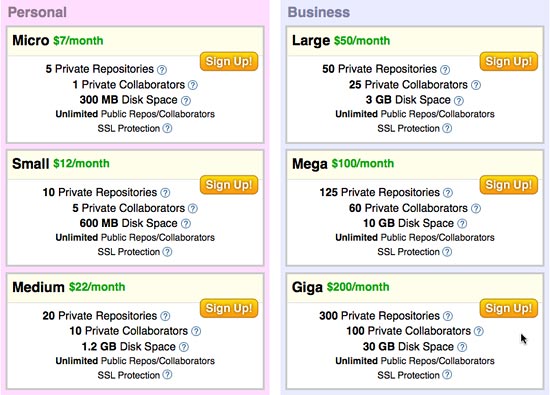Click the Small plan title
This screenshot has width=550, height=395.
coord(31,164)
